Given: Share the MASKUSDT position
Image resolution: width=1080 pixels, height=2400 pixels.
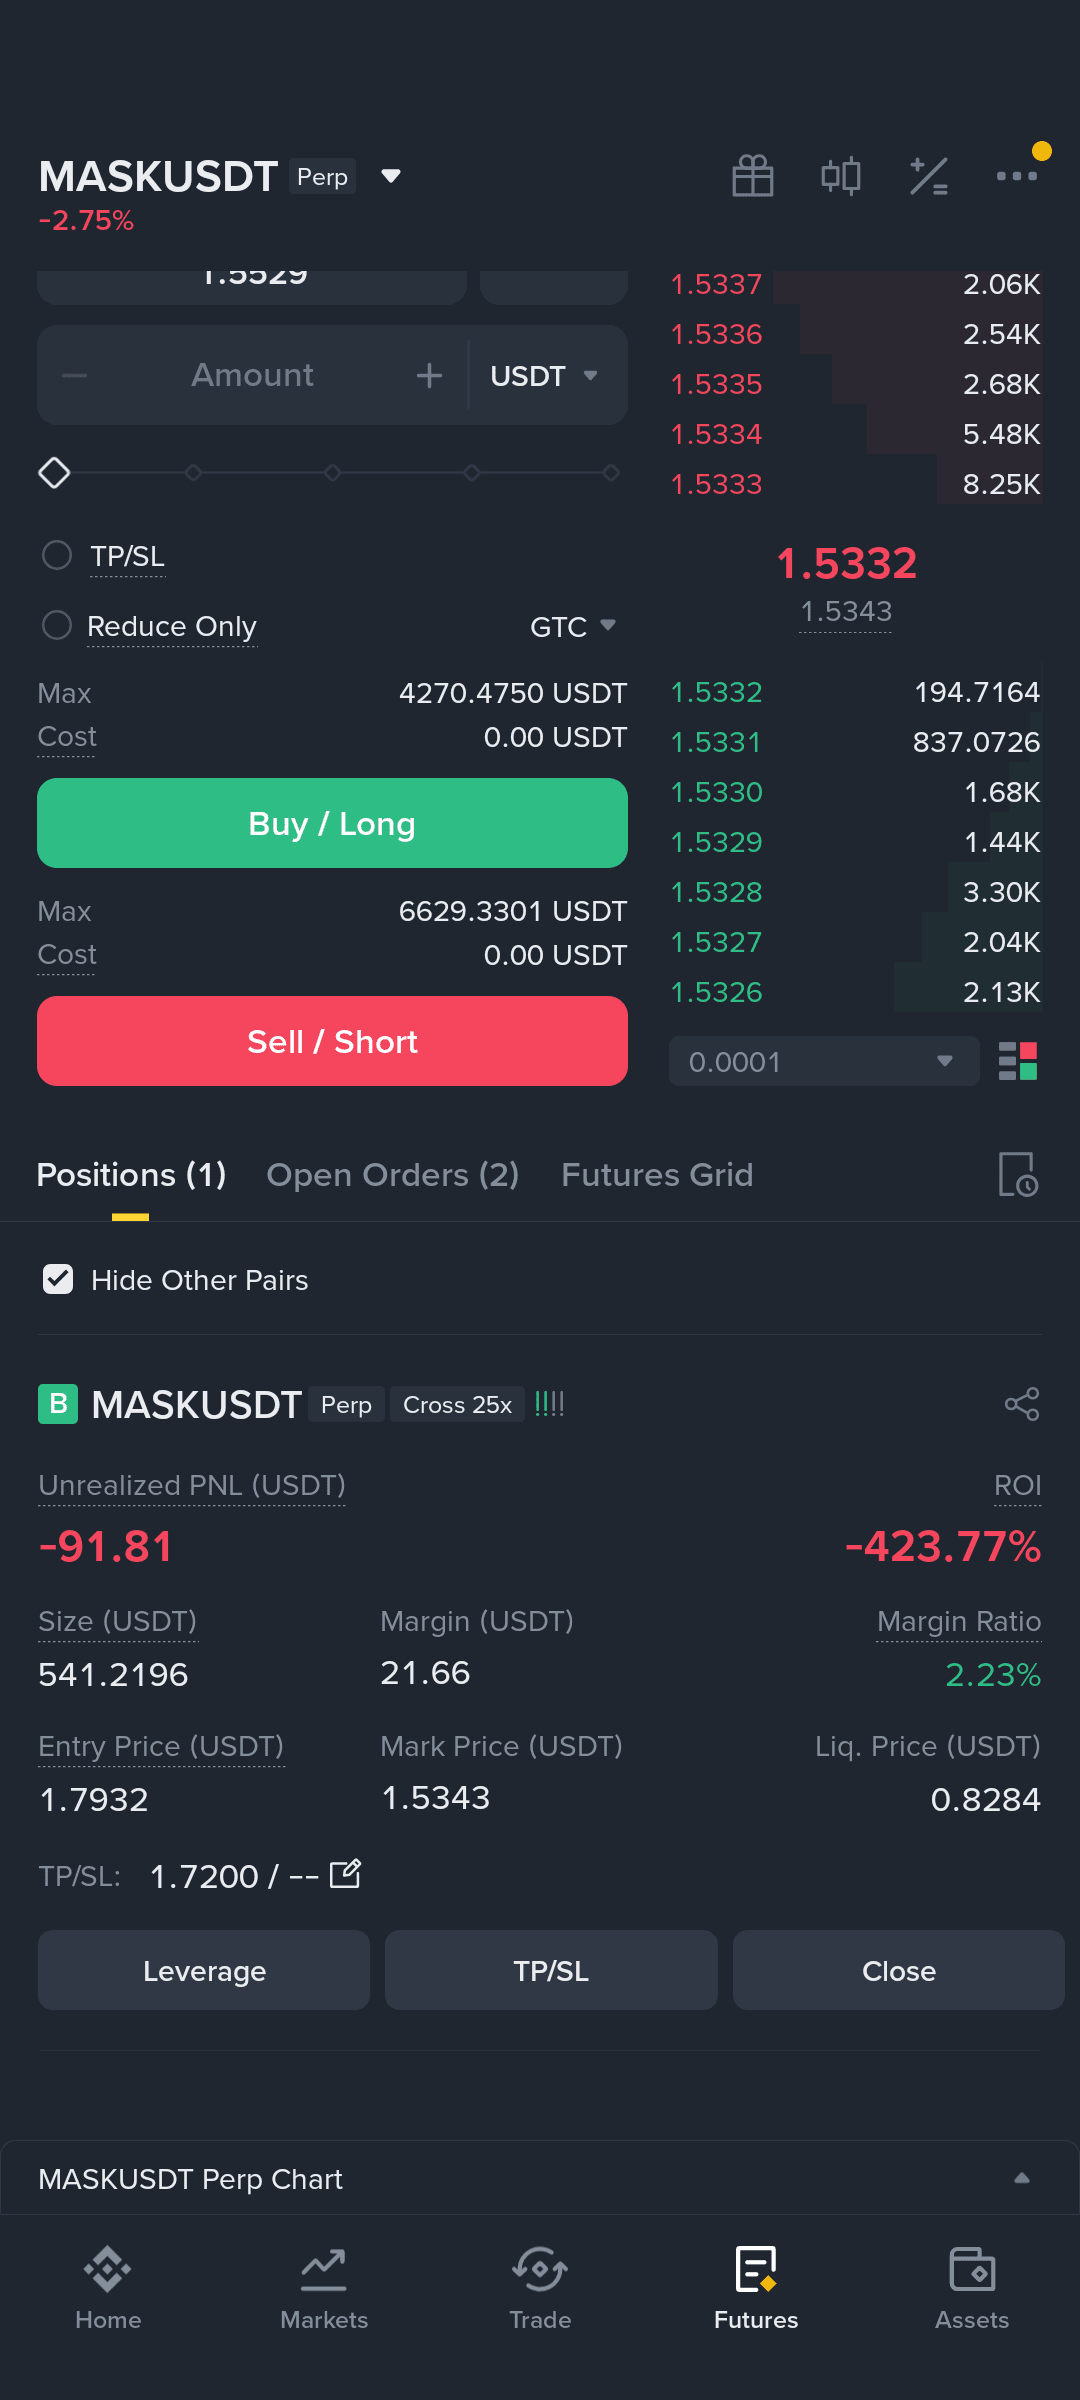Looking at the screenshot, I should click(1022, 1404).
